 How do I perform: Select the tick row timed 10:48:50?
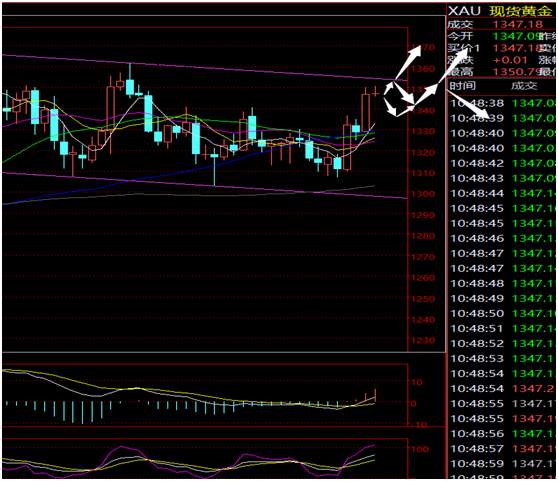pyautogui.click(x=502, y=313)
